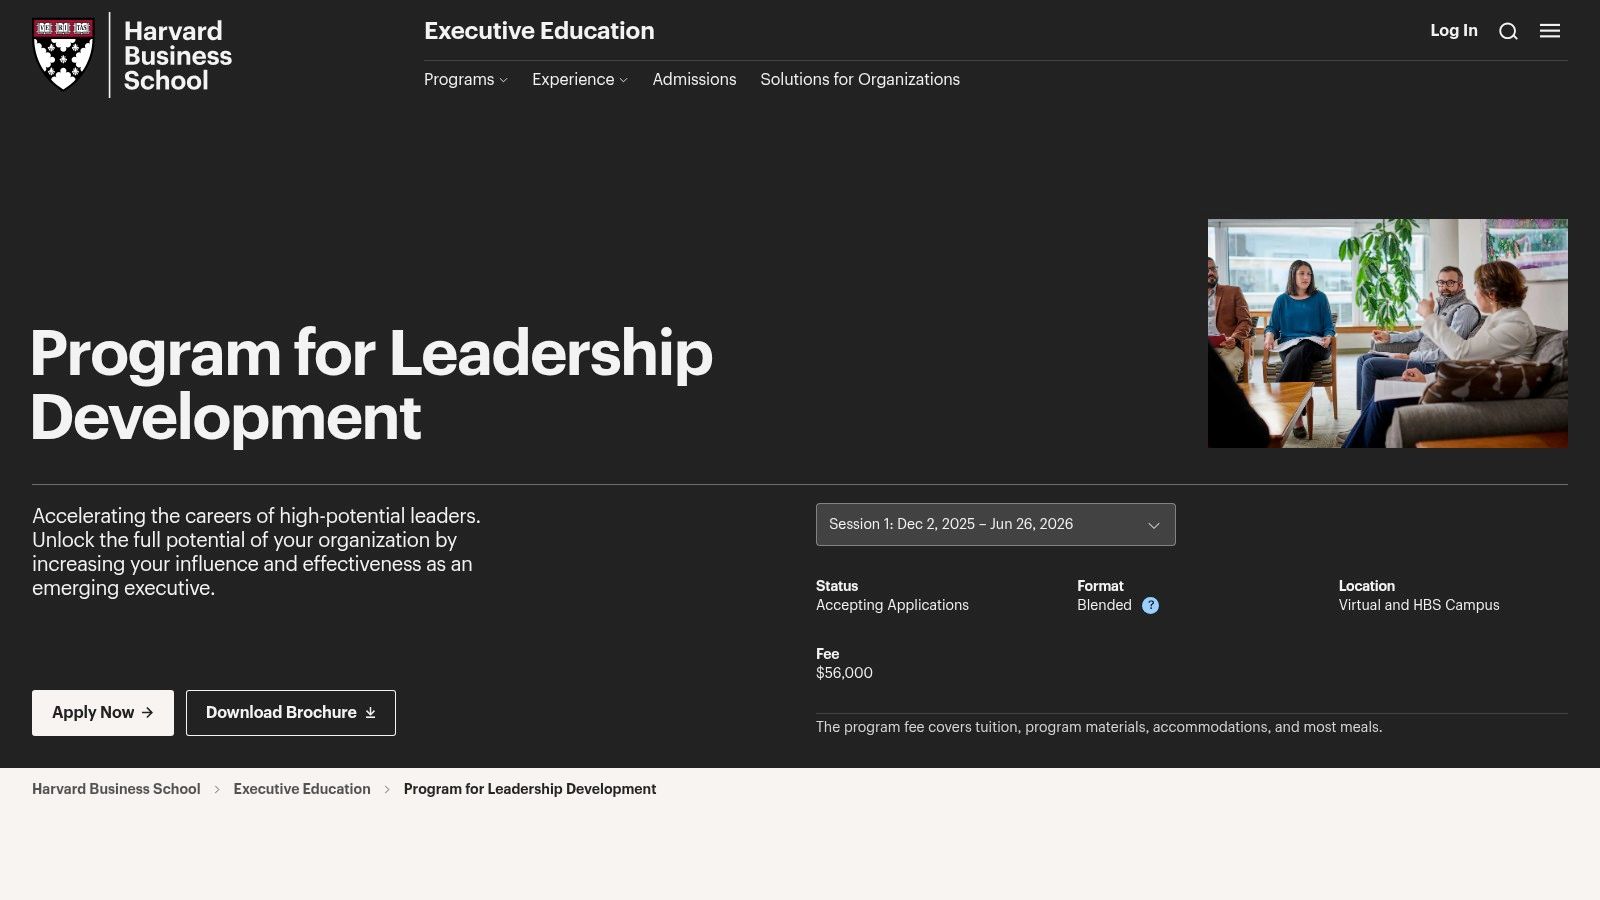Click the Log In link
The image size is (1600, 900).
pos(1454,30)
